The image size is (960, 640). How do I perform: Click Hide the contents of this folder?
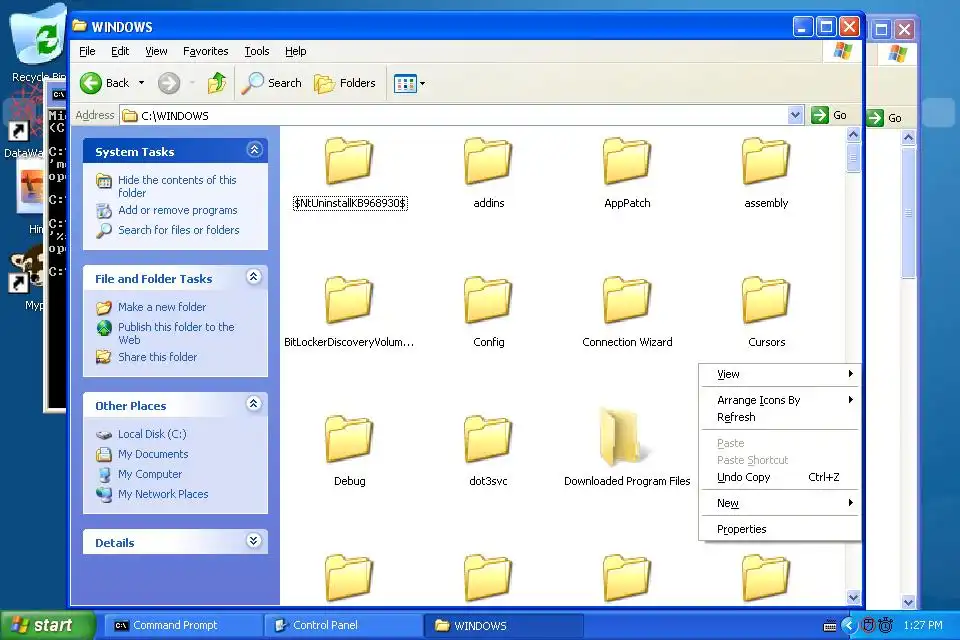pos(177,186)
